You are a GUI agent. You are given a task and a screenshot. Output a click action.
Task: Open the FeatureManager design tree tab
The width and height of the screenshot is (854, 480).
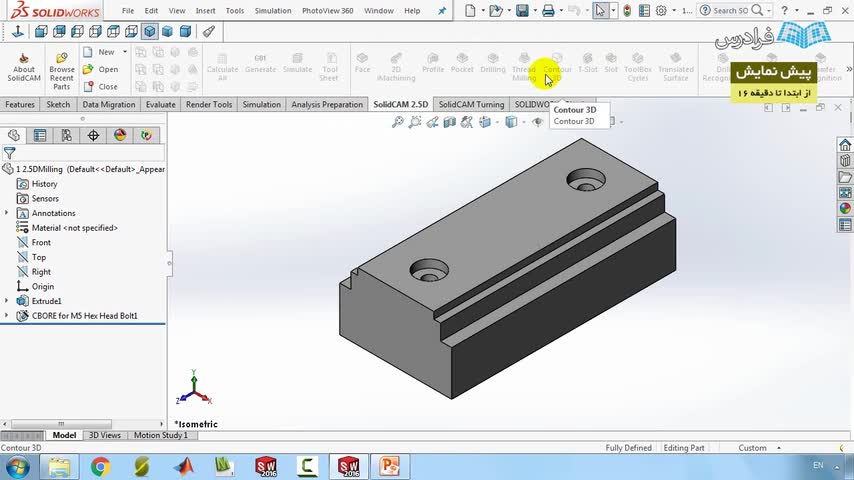(14, 135)
